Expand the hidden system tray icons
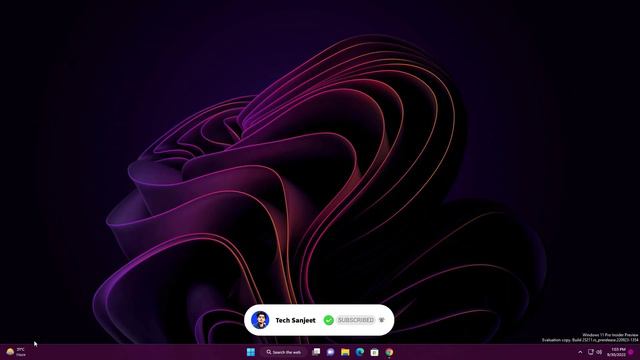 click(x=580, y=352)
